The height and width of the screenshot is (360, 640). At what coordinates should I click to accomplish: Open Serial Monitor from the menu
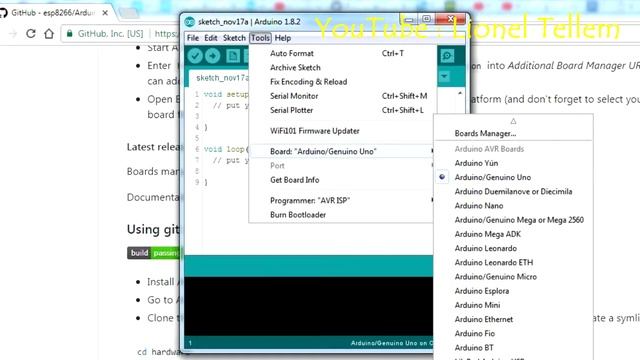[x=341, y=96]
